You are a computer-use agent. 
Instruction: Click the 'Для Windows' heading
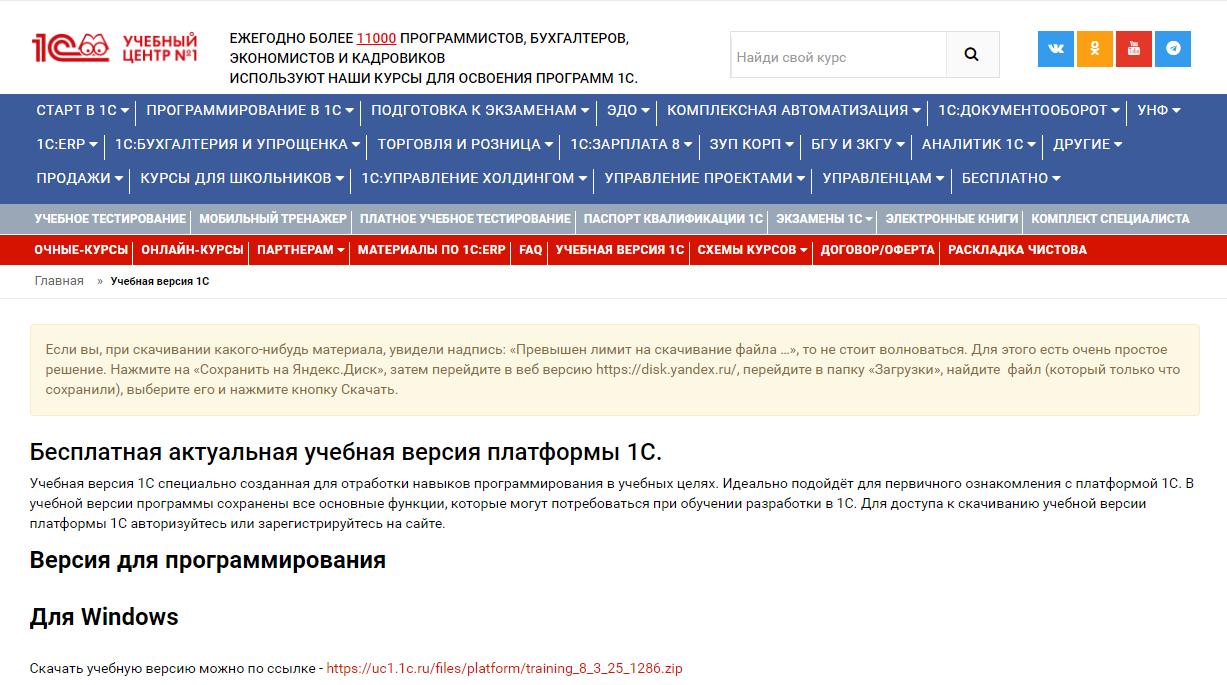[x=104, y=617]
